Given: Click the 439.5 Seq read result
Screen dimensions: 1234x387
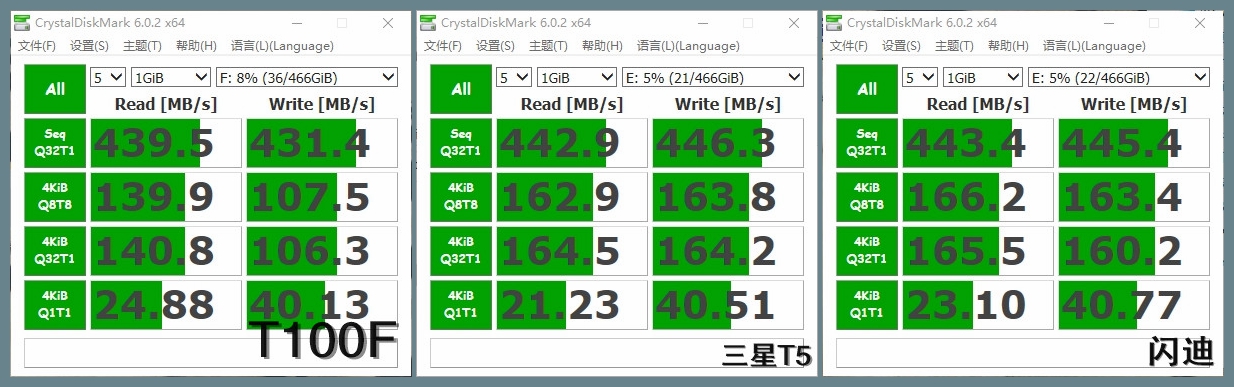Looking at the screenshot, I should (166, 143).
